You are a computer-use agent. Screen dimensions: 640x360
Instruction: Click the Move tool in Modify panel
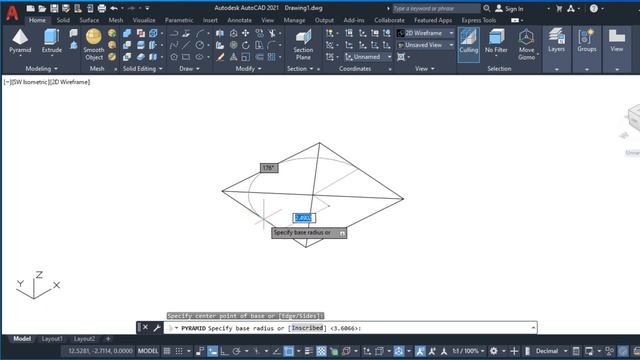245,33
